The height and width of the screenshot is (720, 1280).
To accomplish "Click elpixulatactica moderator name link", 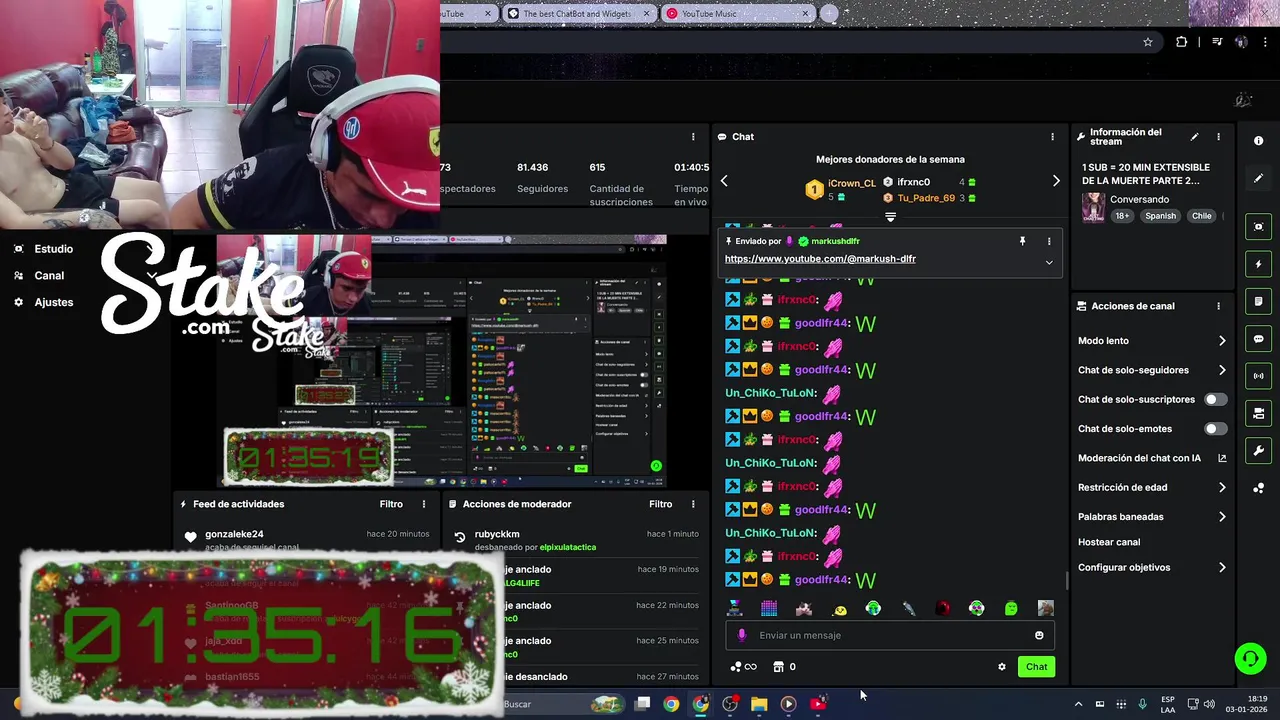I will (568, 548).
